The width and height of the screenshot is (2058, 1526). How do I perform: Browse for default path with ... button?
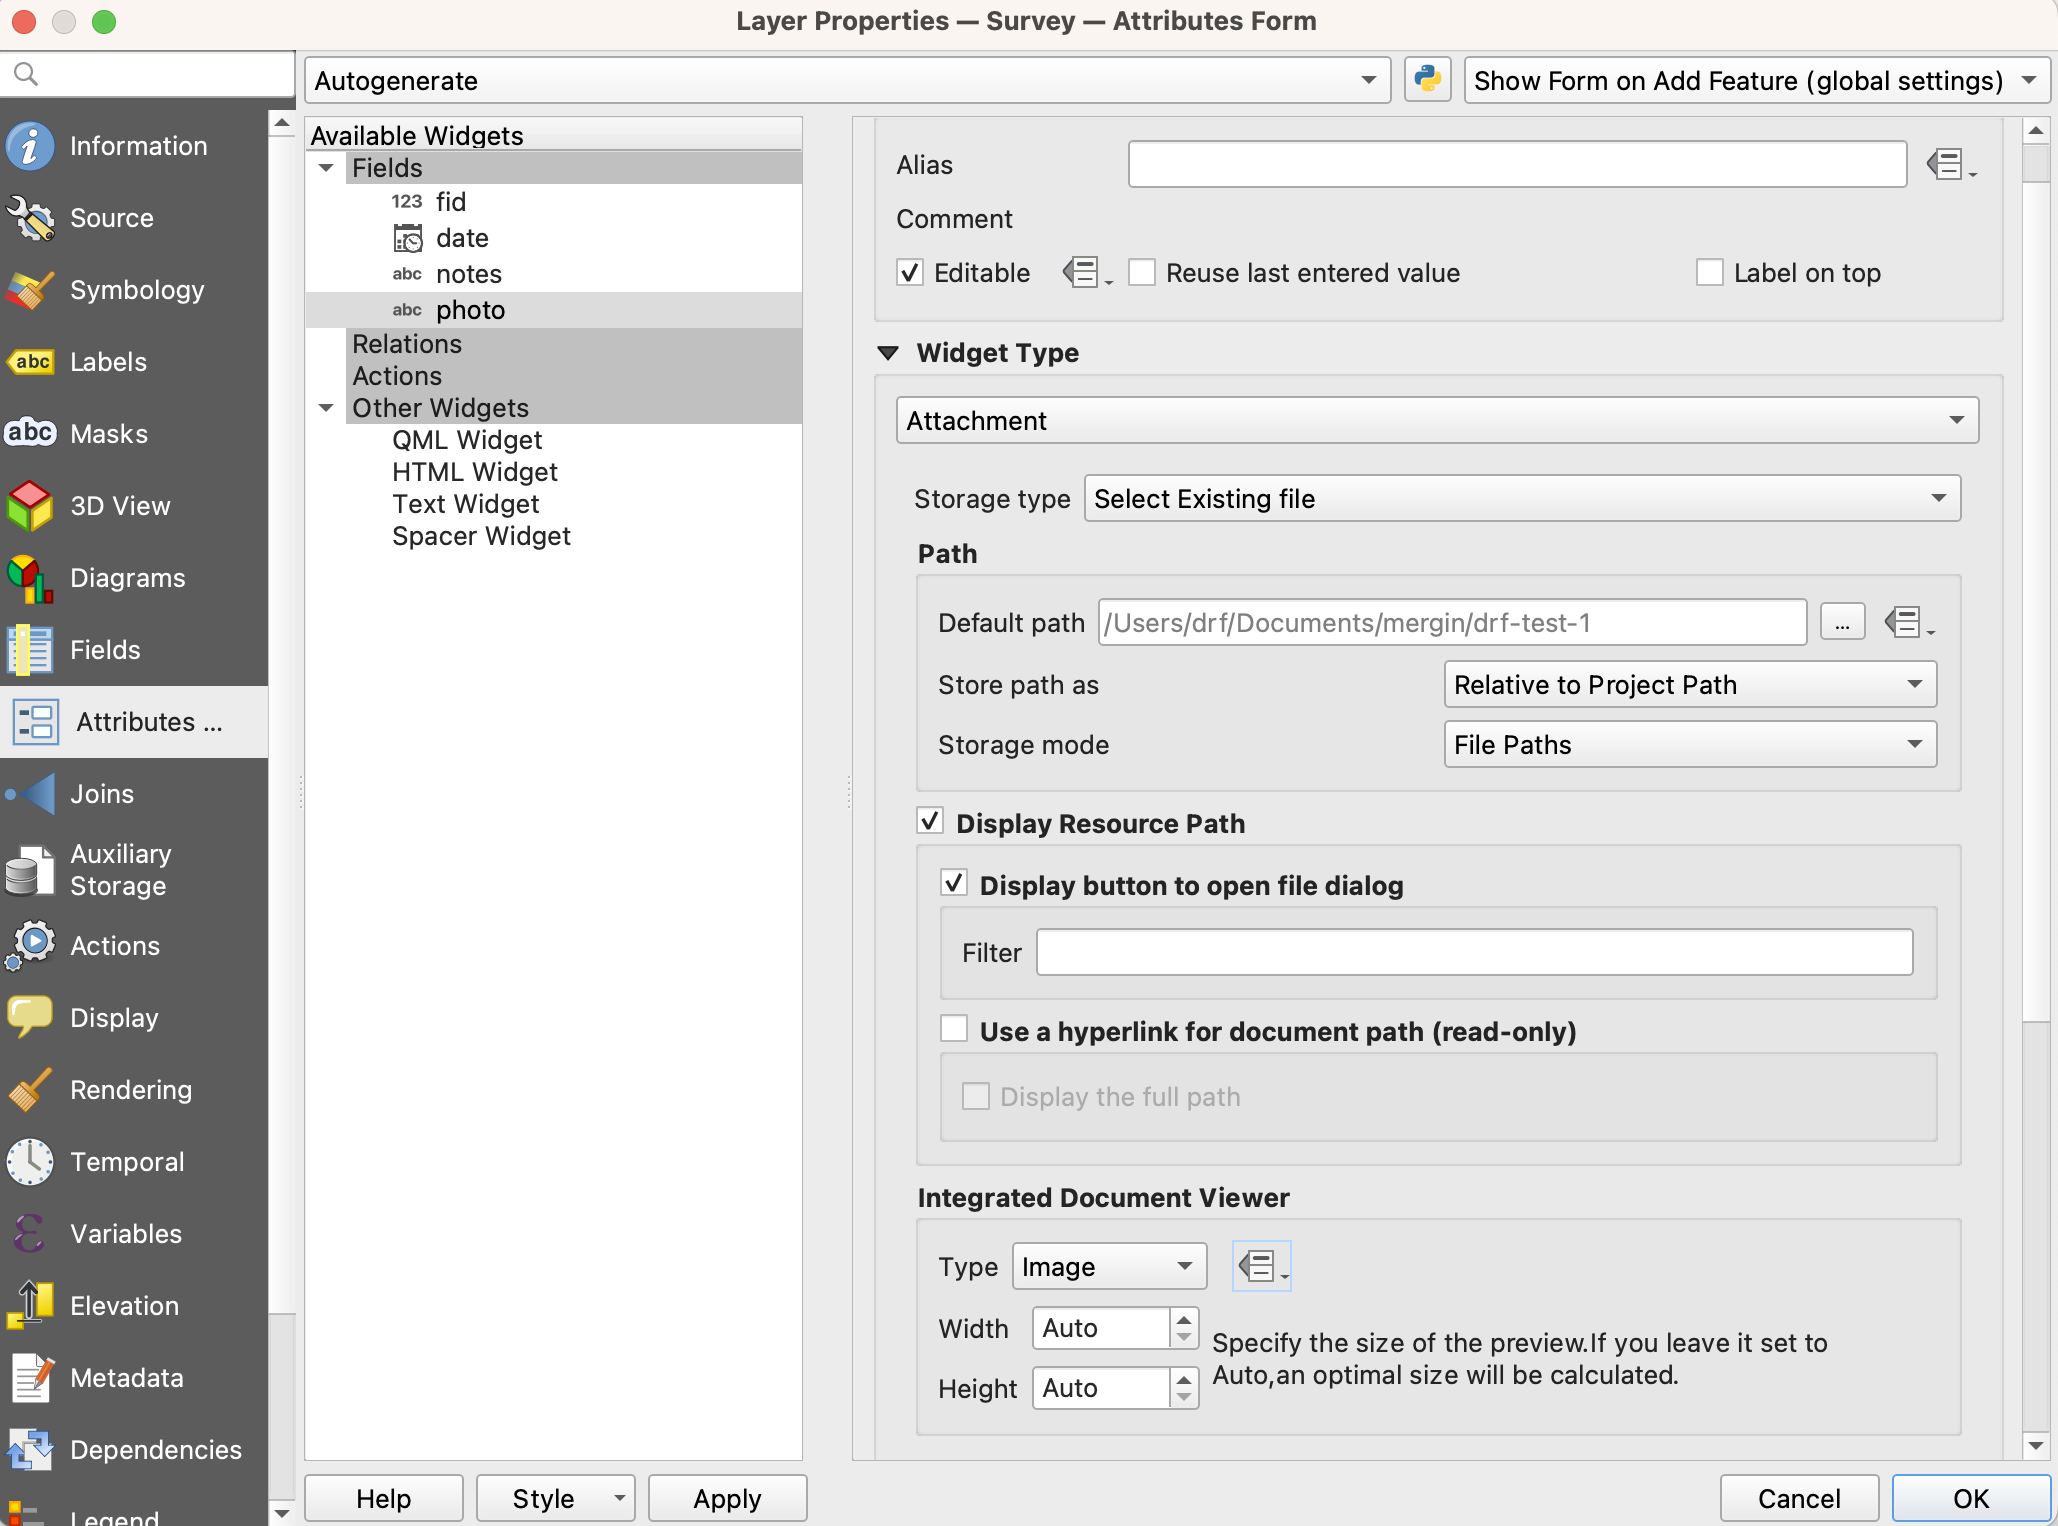click(1842, 622)
